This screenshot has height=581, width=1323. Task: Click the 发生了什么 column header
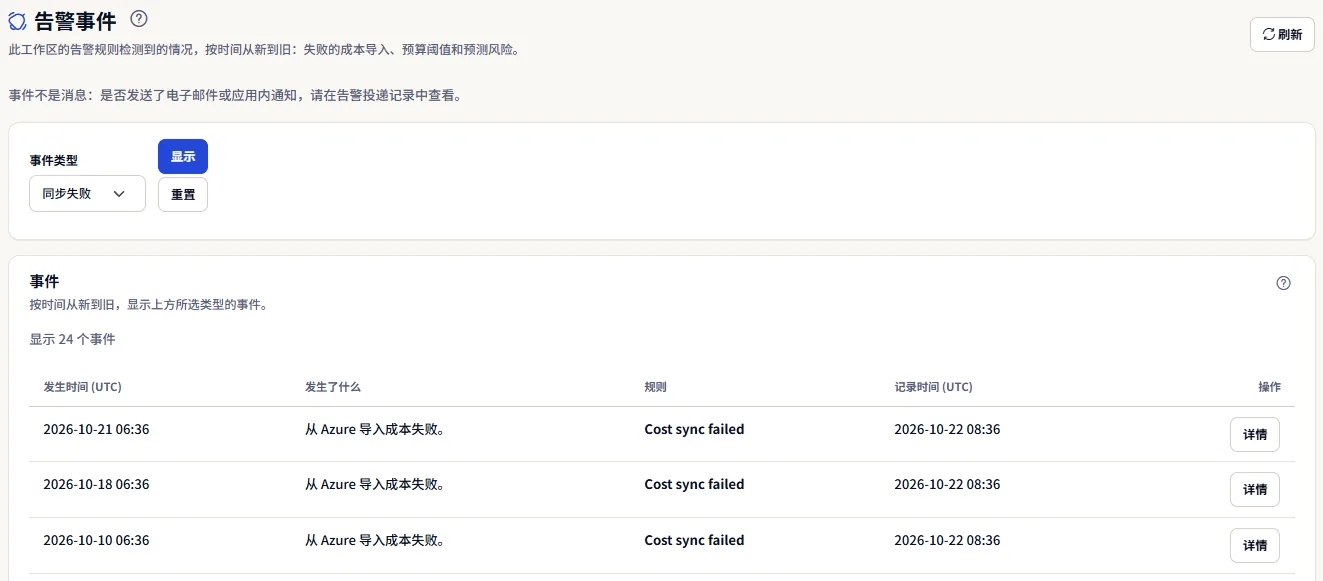coord(333,387)
